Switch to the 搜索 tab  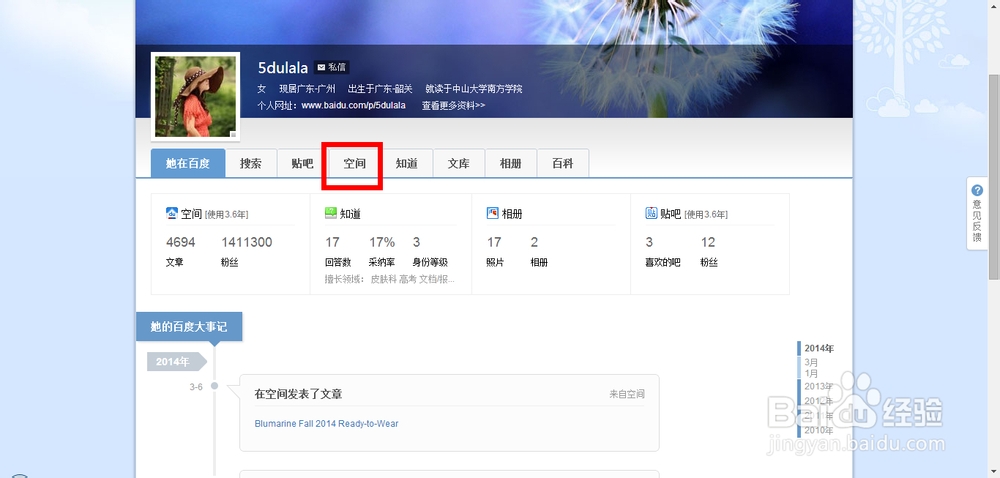pyautogui.click(x=251, y=163)
